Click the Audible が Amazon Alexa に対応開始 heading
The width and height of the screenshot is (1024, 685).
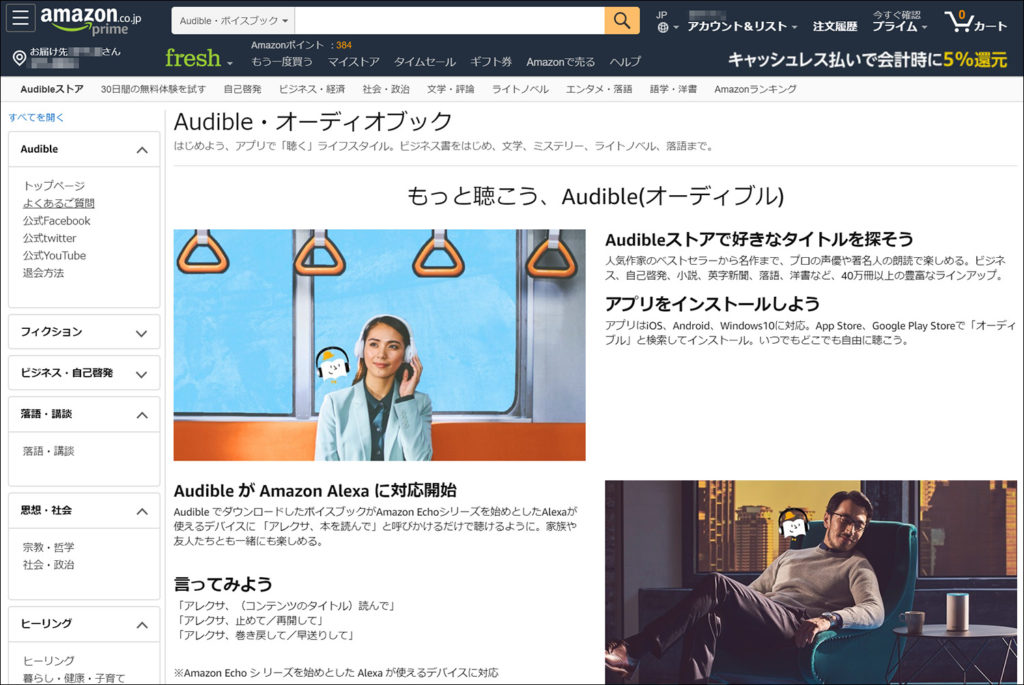(315, 491)
